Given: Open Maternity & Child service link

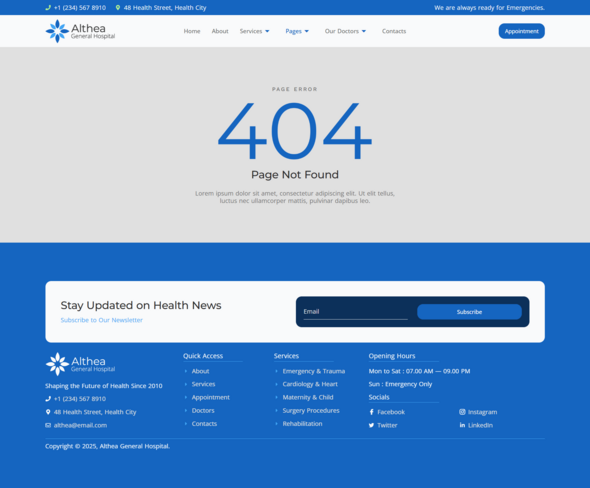Looking at the screenshot, I should coord(308,397).
